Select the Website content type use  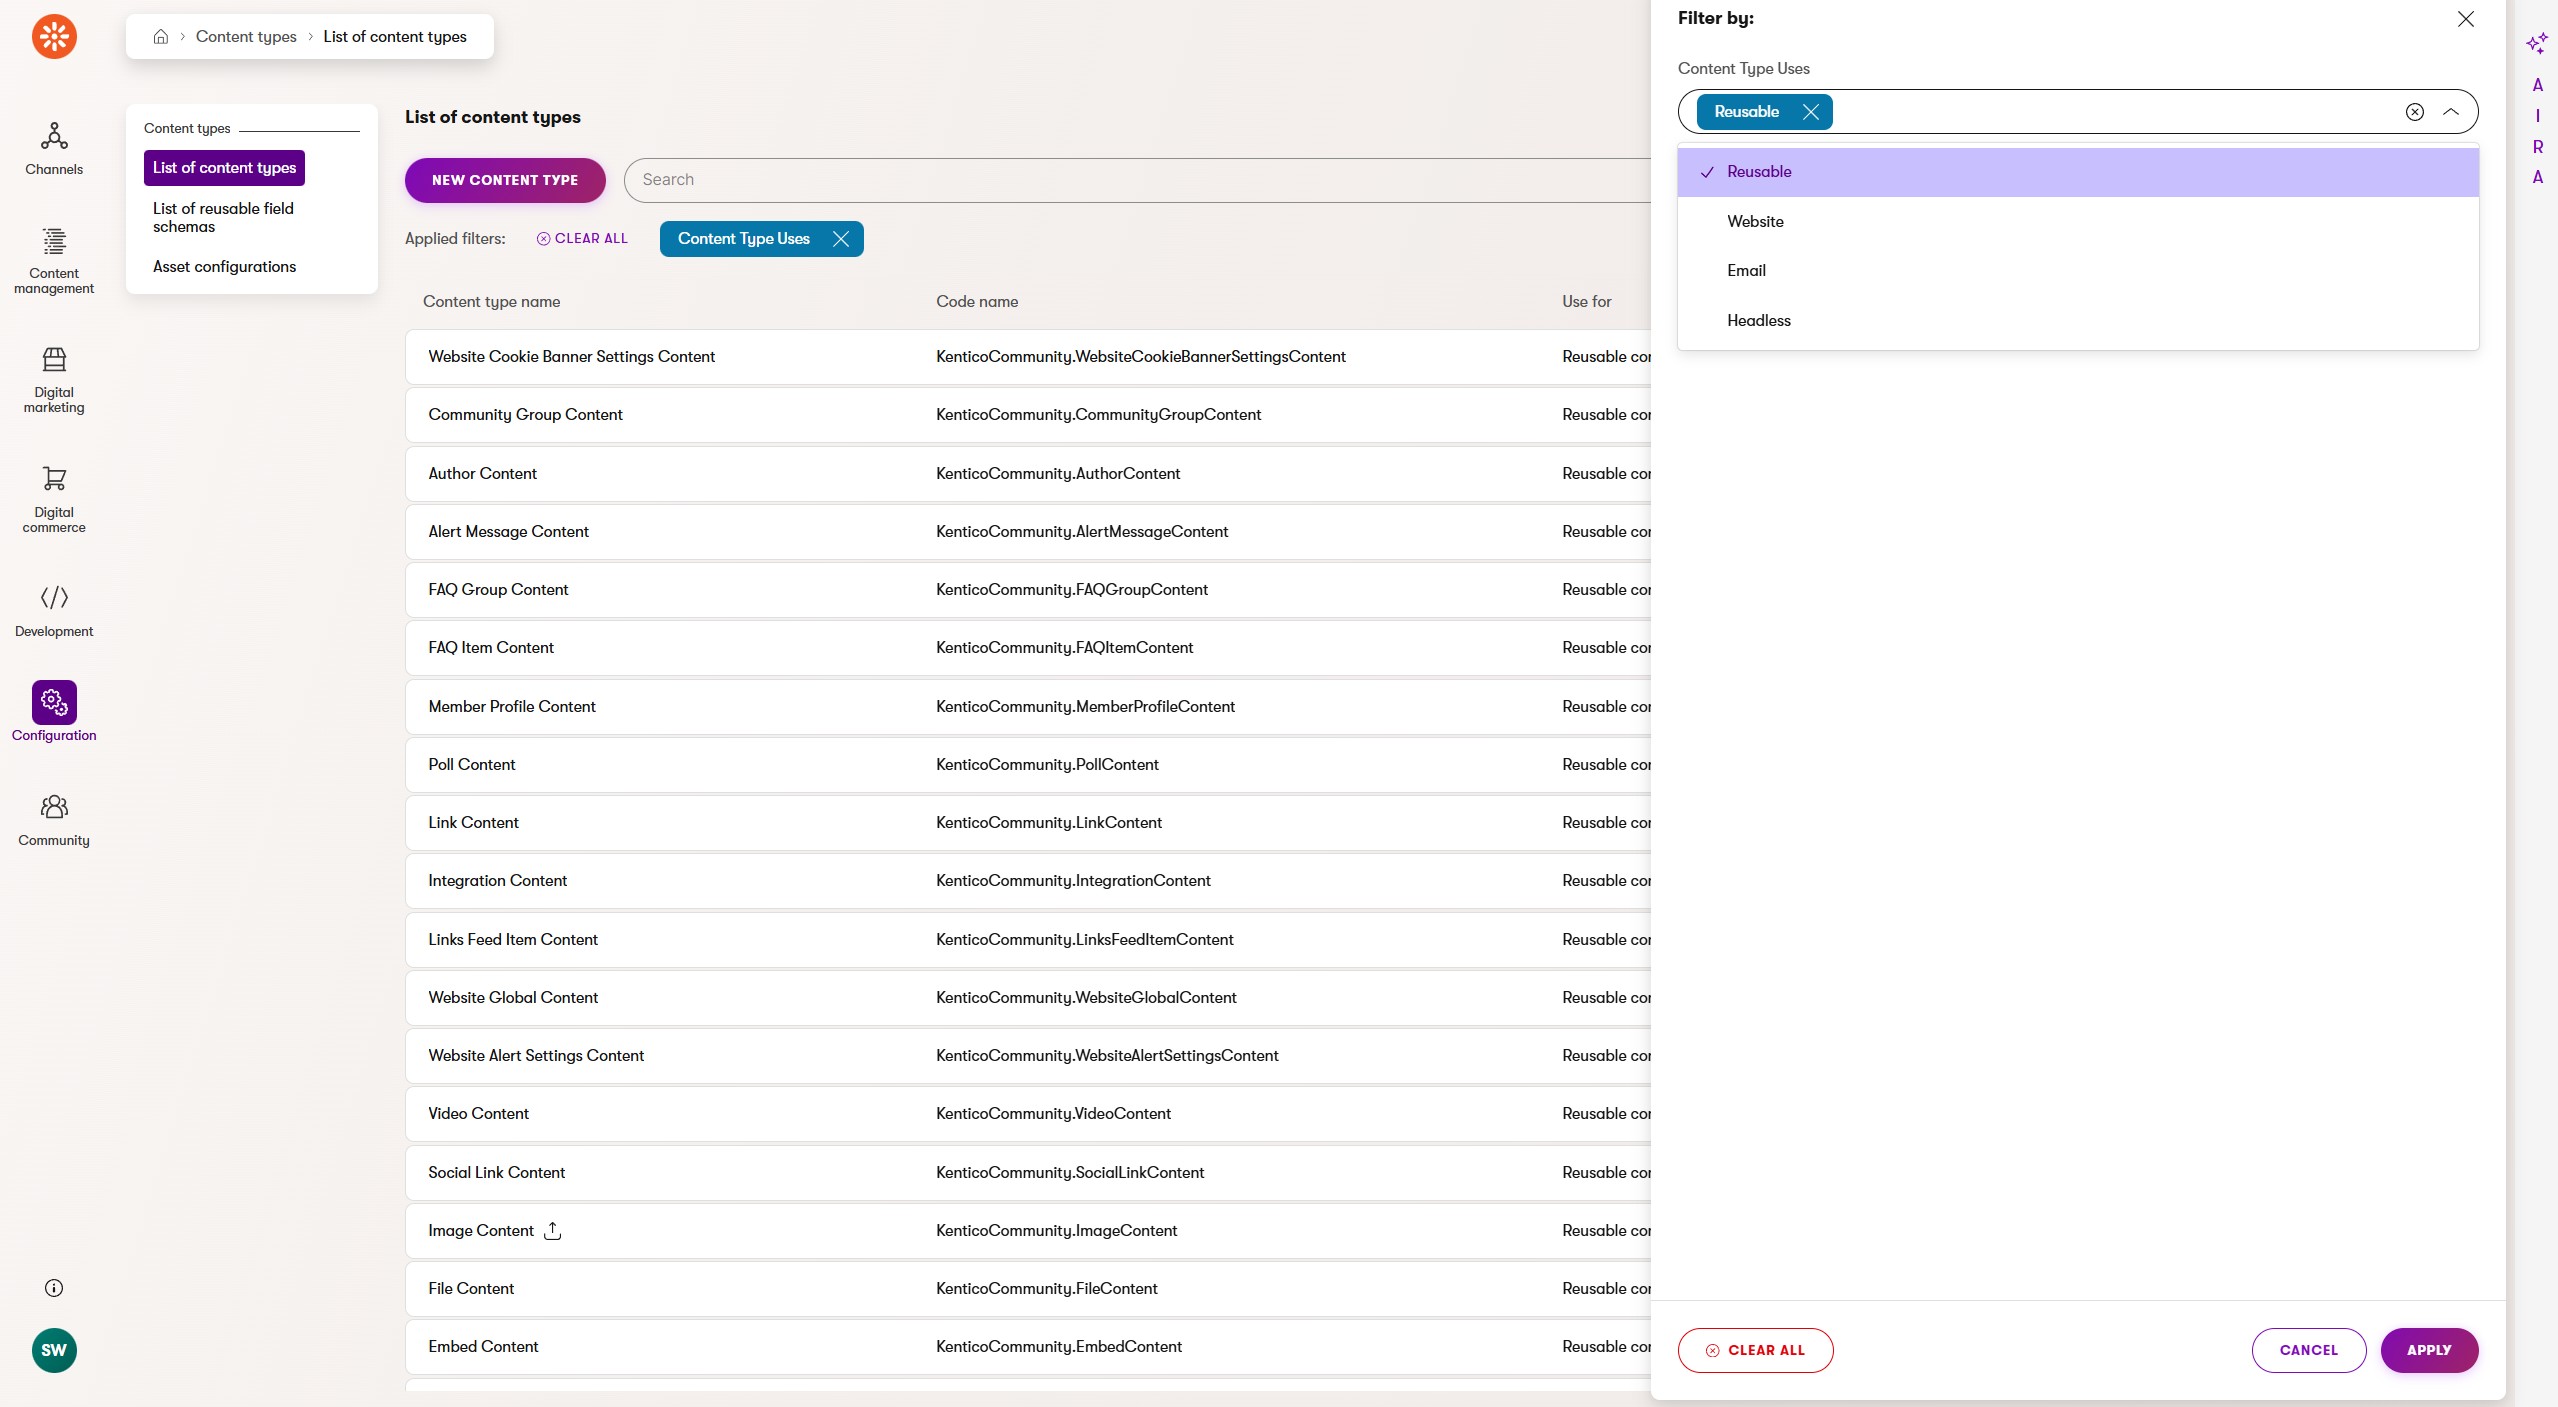(1755, 221)
